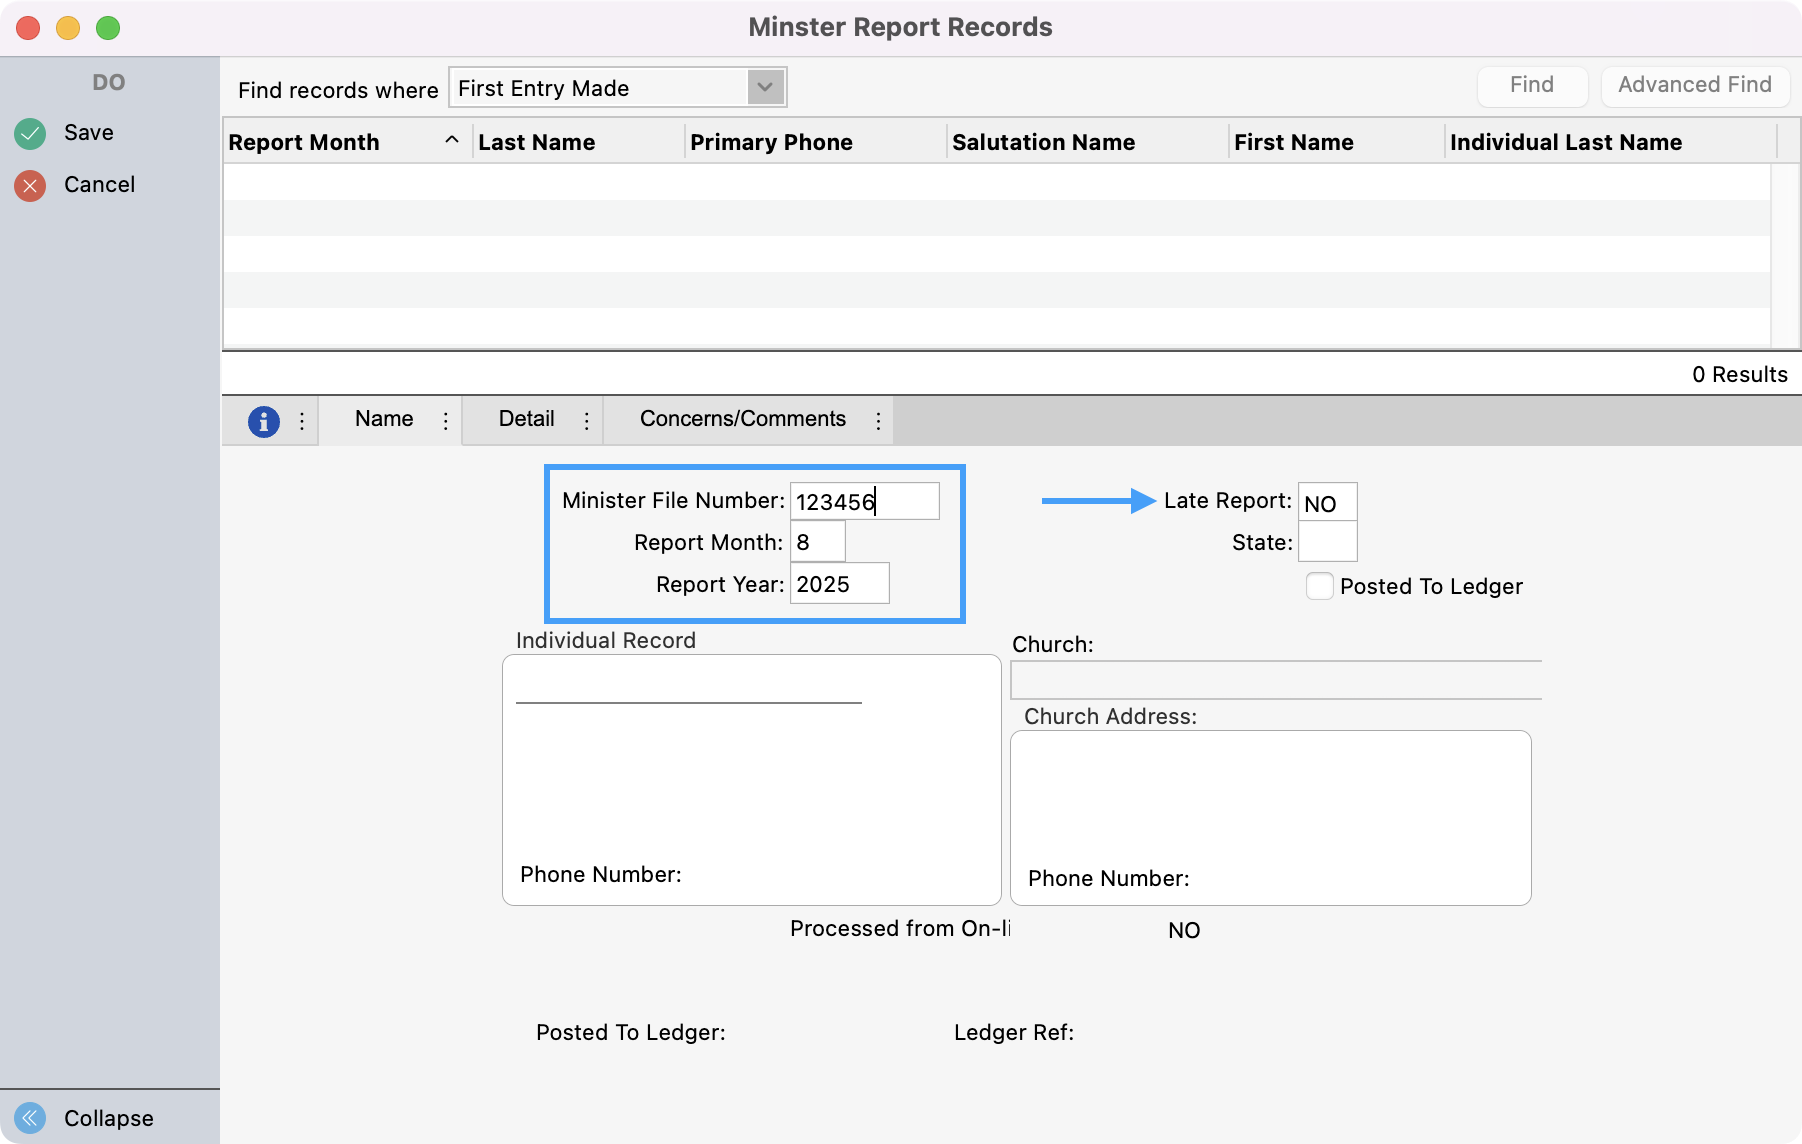Open the kebab menu next to the Detail tab
Screen dimensions: 1802x1144
586,421
